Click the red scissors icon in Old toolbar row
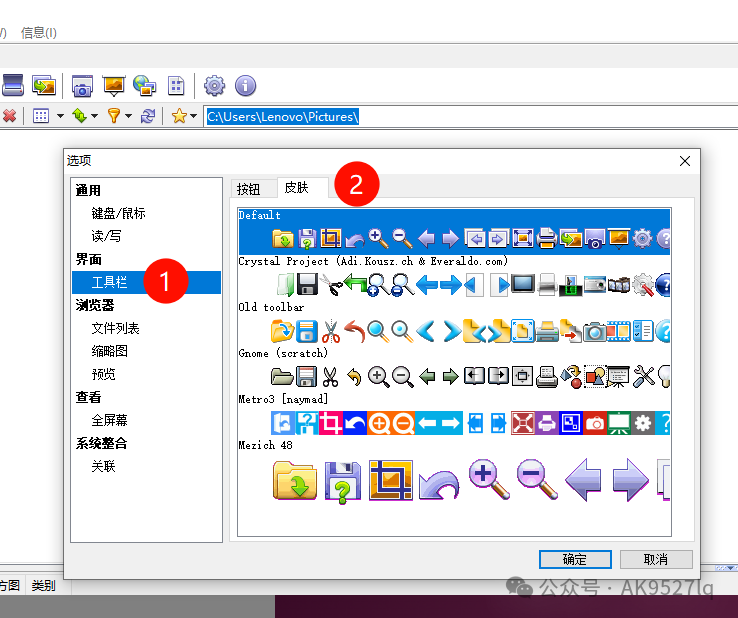 (331, 331)
